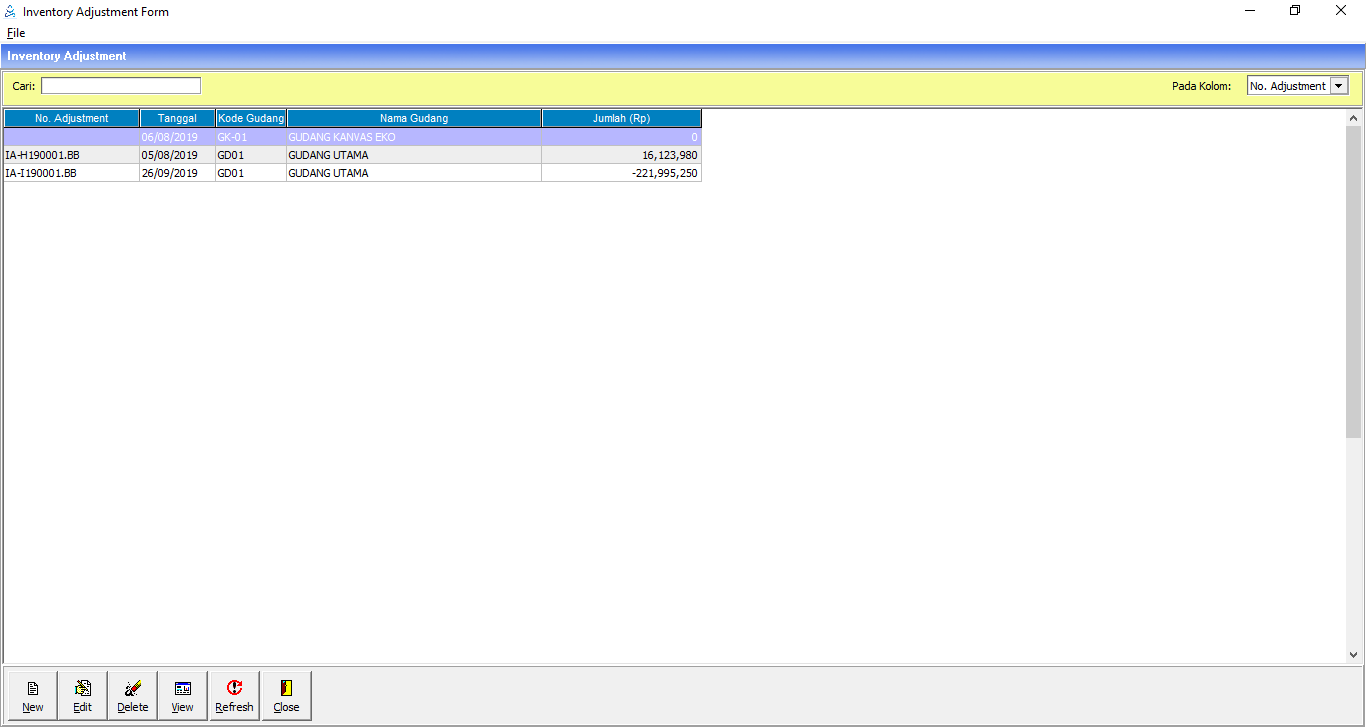Select the GUDANG KANVAS EKO row

(x=341, y=137)
